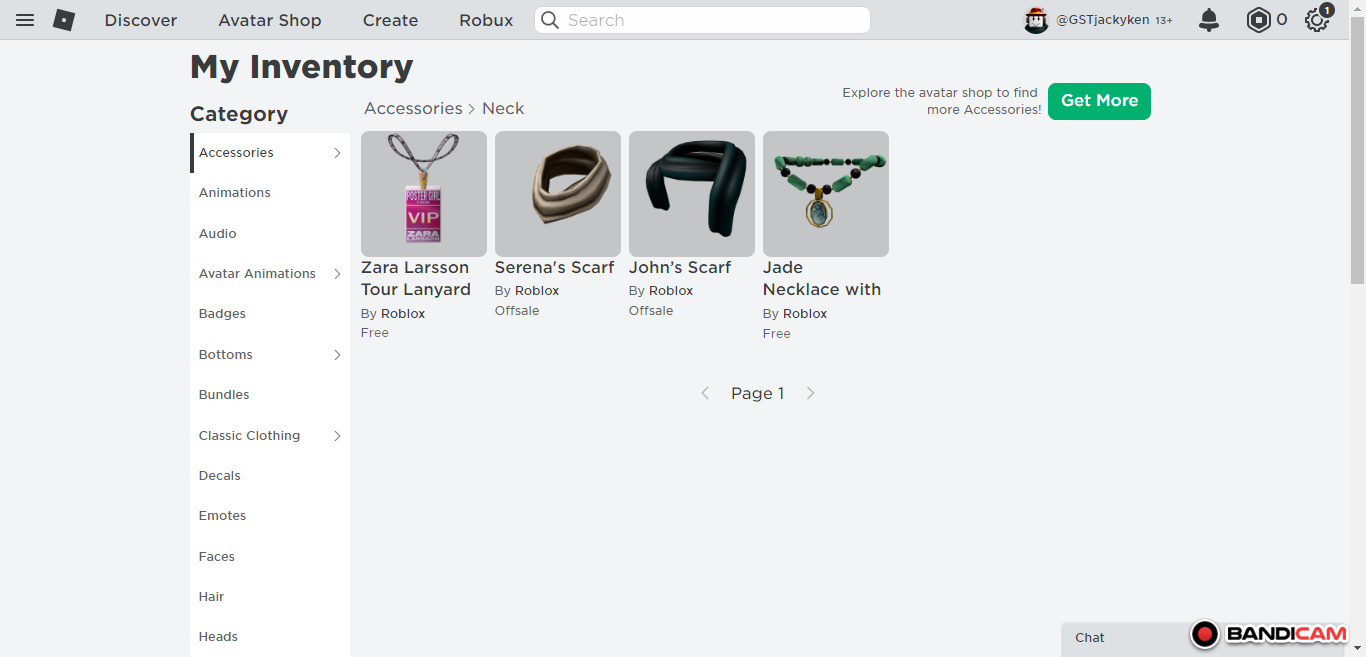Expand the Accessories category
Screen dimensions: 1366x657
(337, 153)
